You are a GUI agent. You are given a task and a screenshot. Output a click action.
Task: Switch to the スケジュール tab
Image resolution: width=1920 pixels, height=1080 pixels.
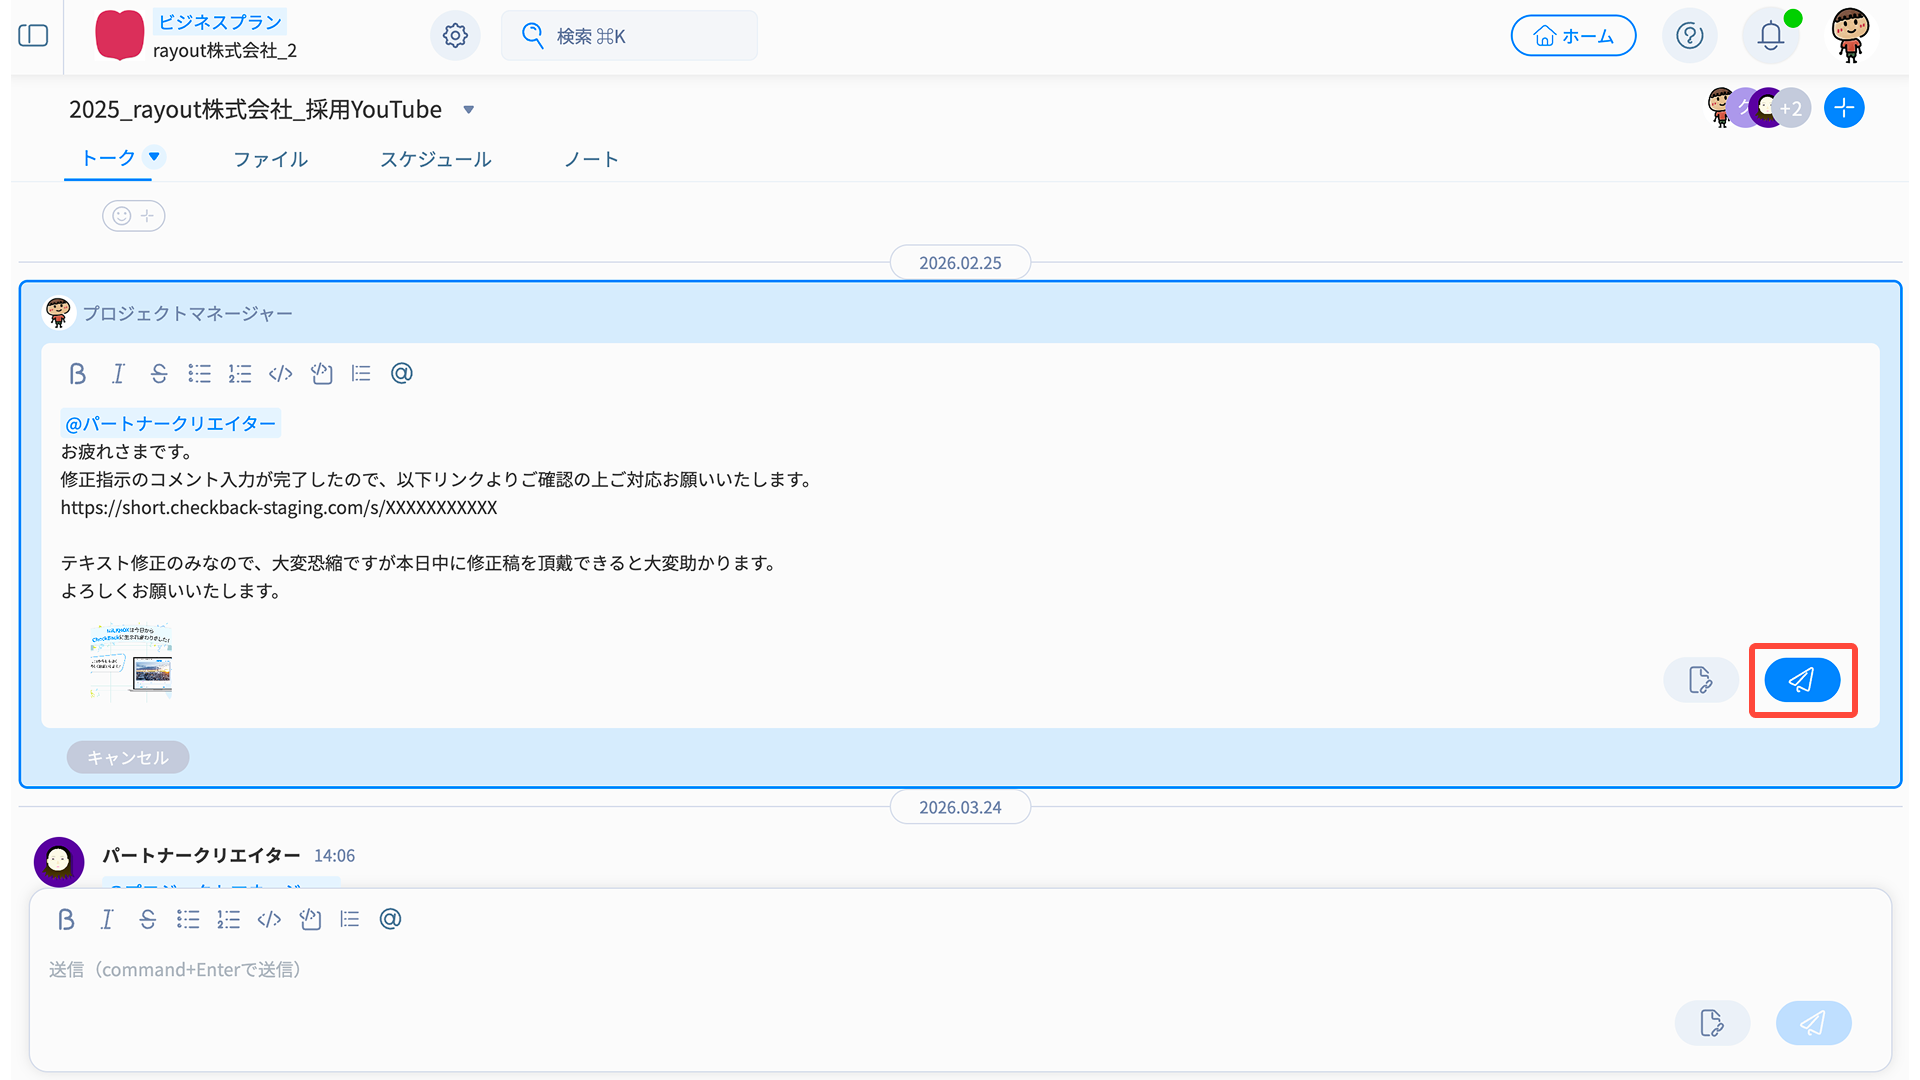click(435, 160)
